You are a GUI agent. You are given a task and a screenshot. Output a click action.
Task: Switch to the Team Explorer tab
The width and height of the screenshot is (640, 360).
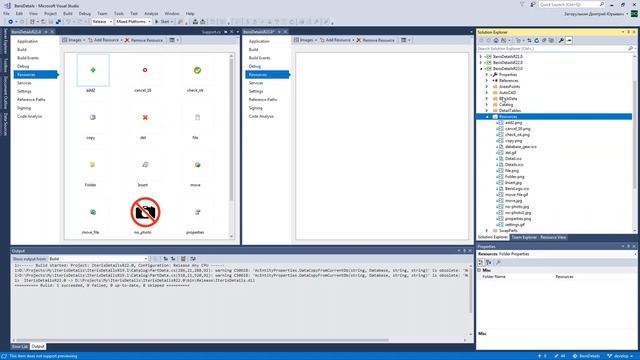(x=524, y=237)
